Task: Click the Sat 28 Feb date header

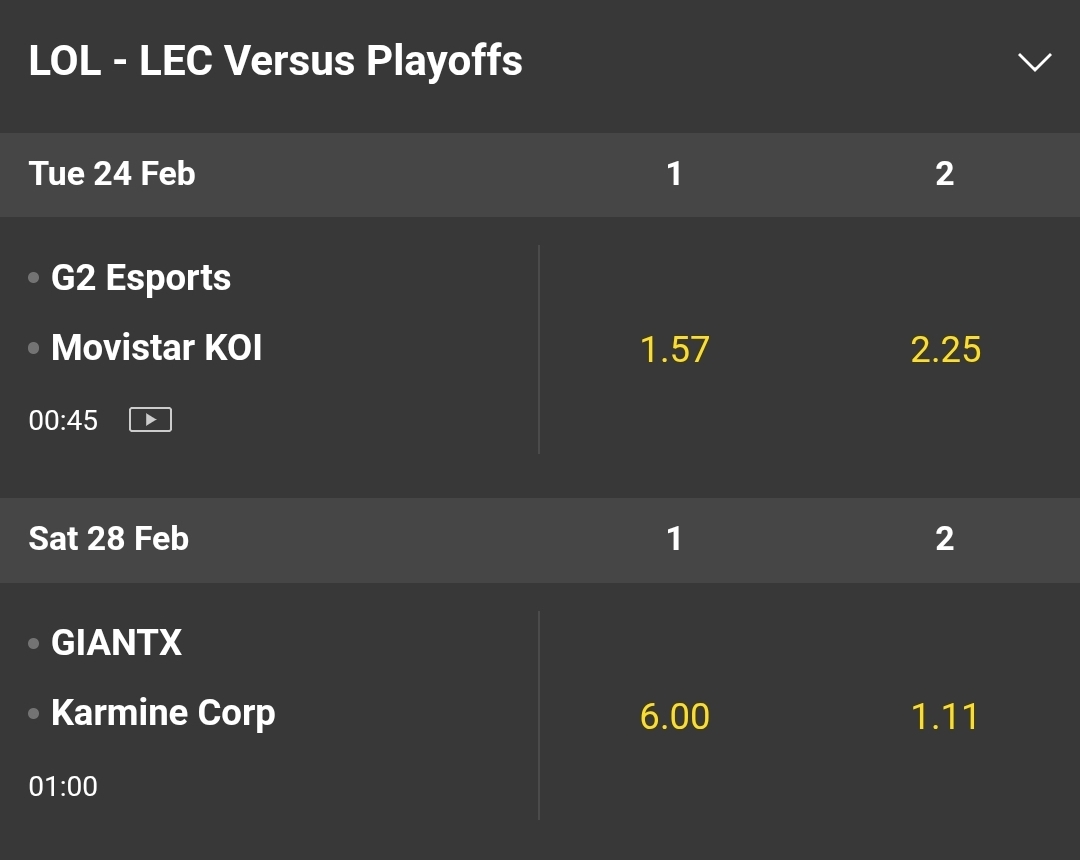Action: pos(109,539)
